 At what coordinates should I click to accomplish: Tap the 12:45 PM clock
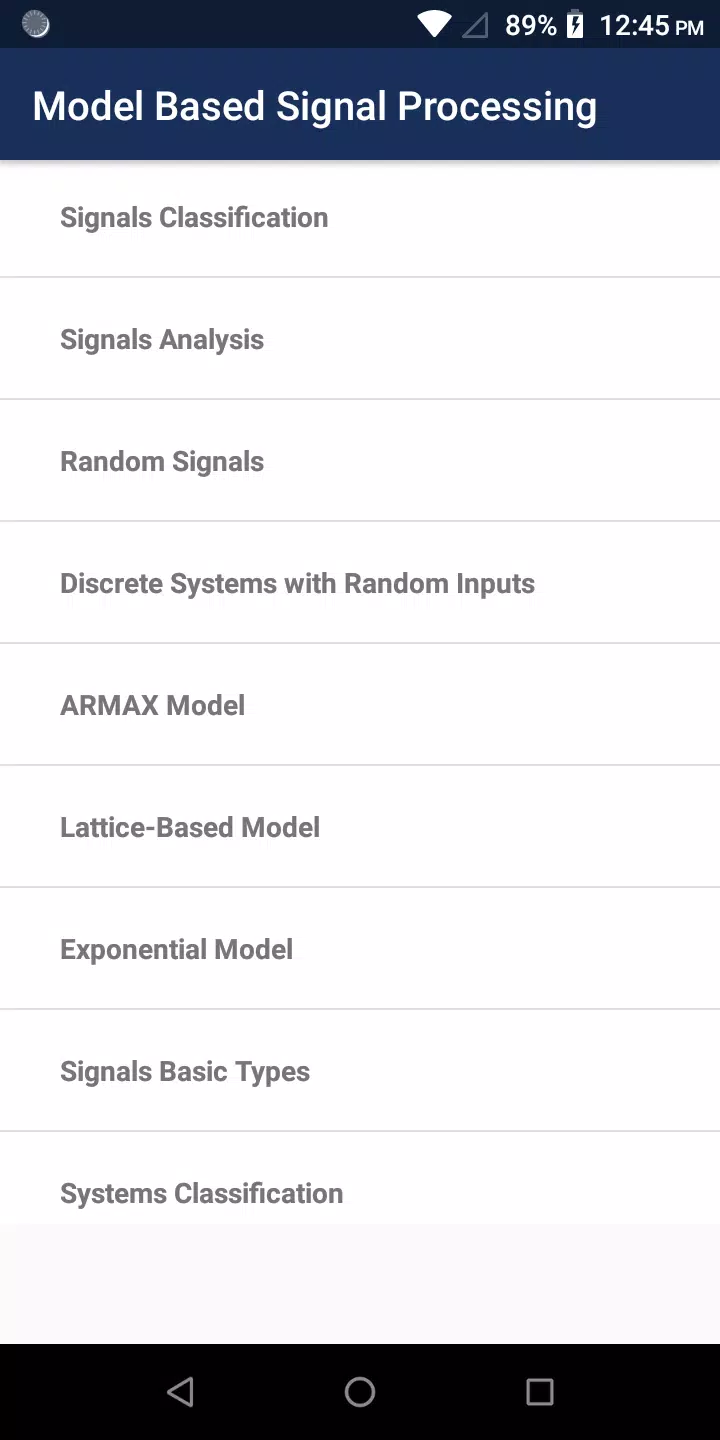pos(651,25)
